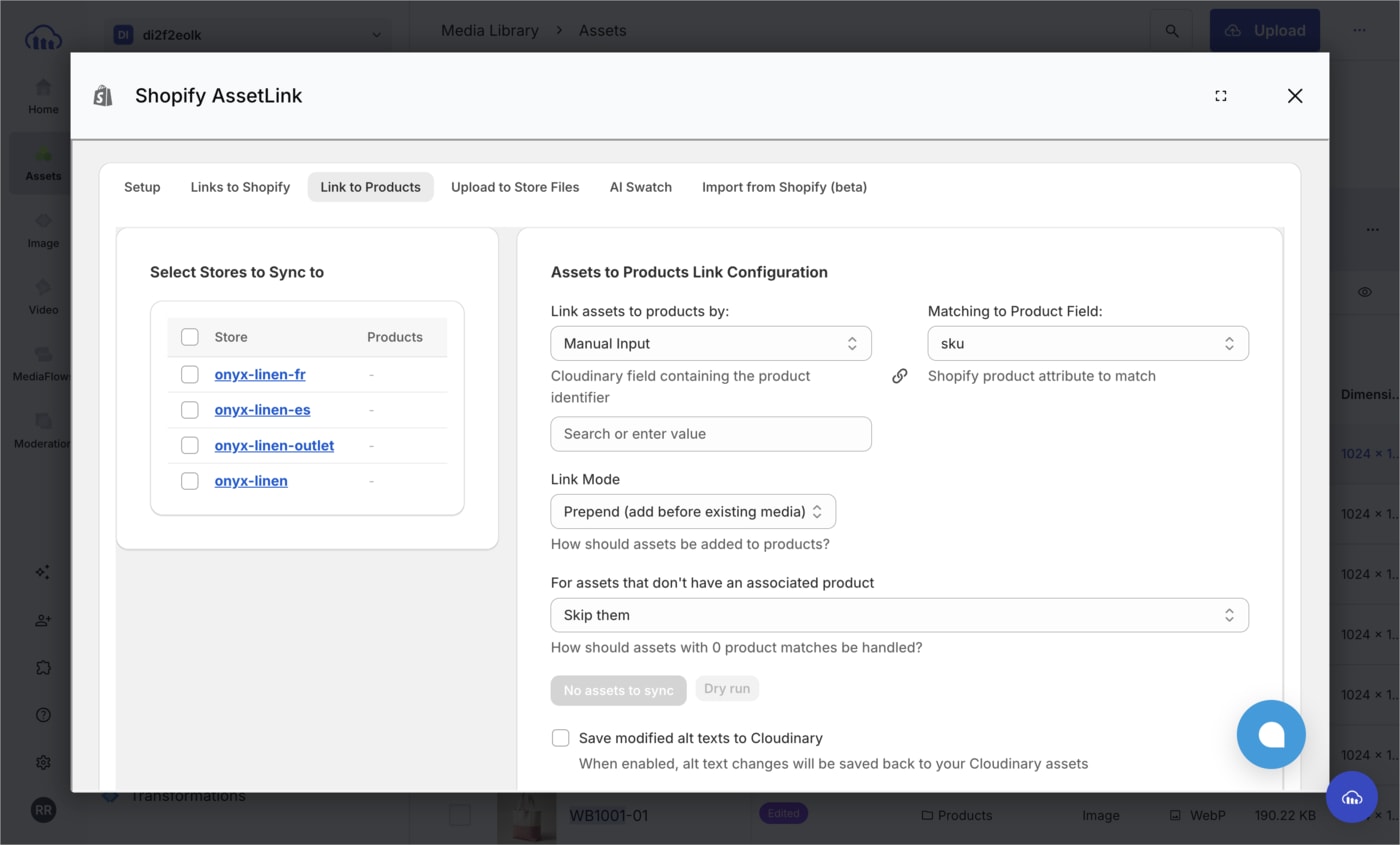Open Moderation in the left sidebar
The image size is (1400, 845).
43,430
